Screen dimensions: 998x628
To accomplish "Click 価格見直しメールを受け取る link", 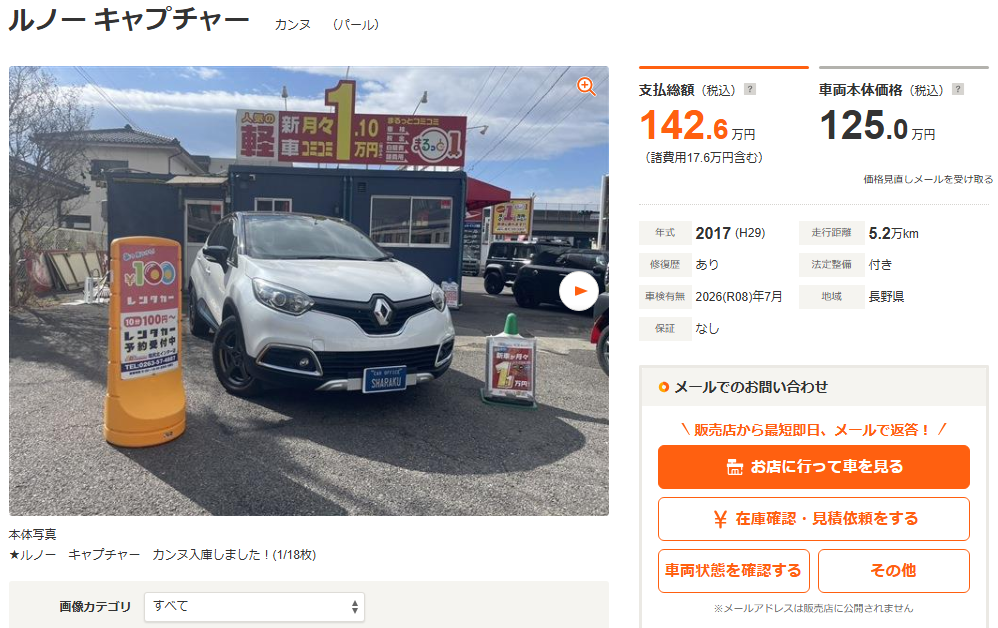I will pyautogui.click(x=928, y=179).
